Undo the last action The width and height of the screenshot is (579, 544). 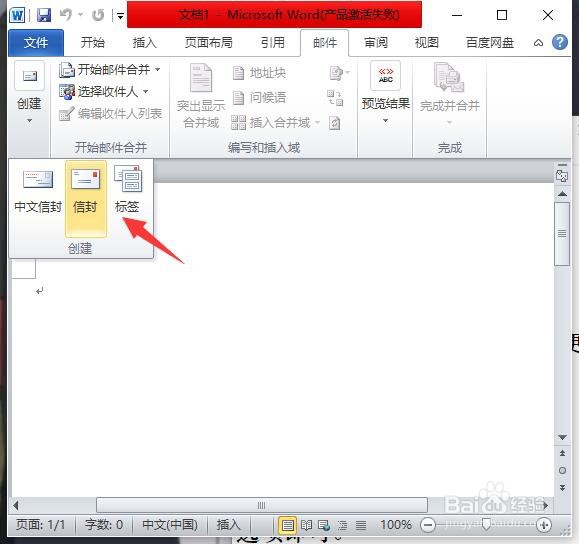pyautogui.click(x=66, y=15)
